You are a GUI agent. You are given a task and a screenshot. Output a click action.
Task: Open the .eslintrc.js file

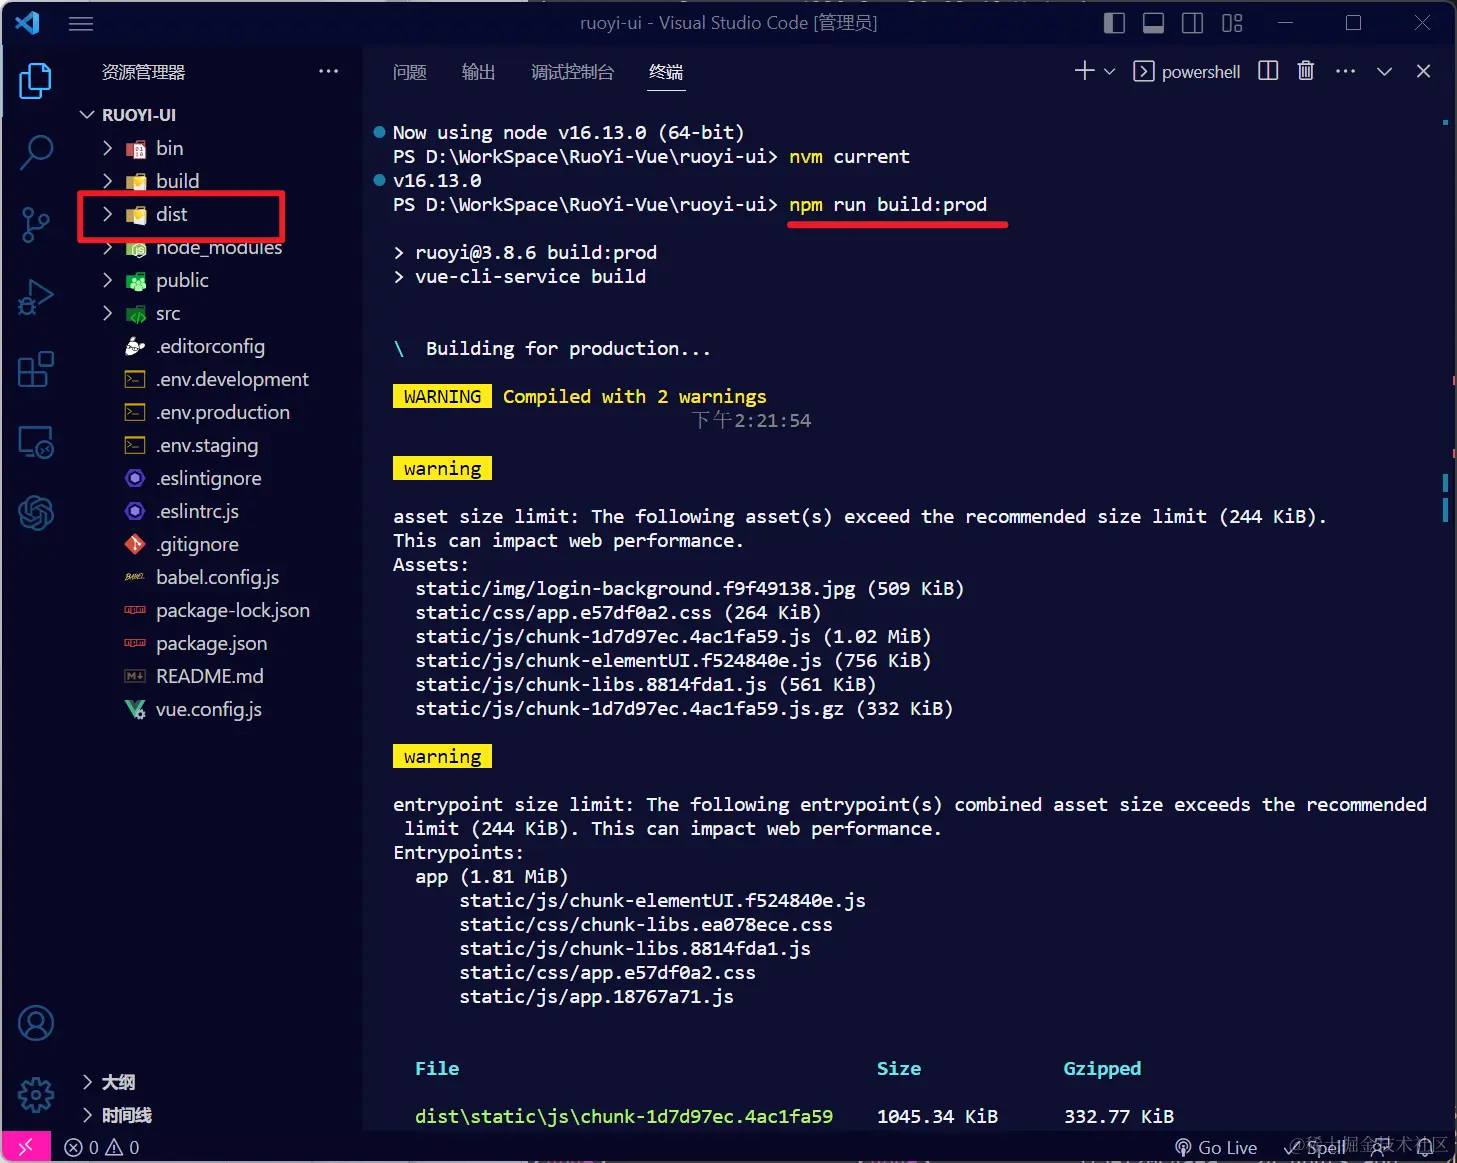pos(197,511)
